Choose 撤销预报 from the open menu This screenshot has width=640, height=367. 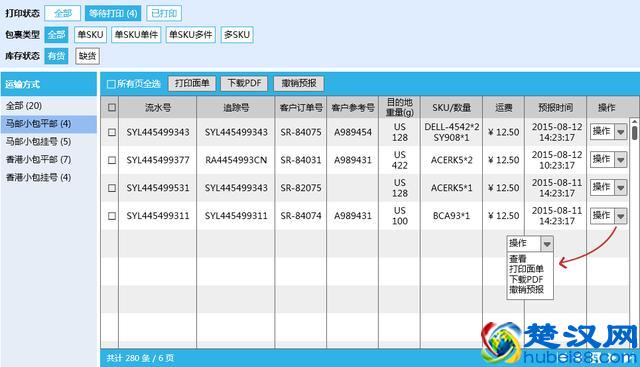[x=526, y=290]
